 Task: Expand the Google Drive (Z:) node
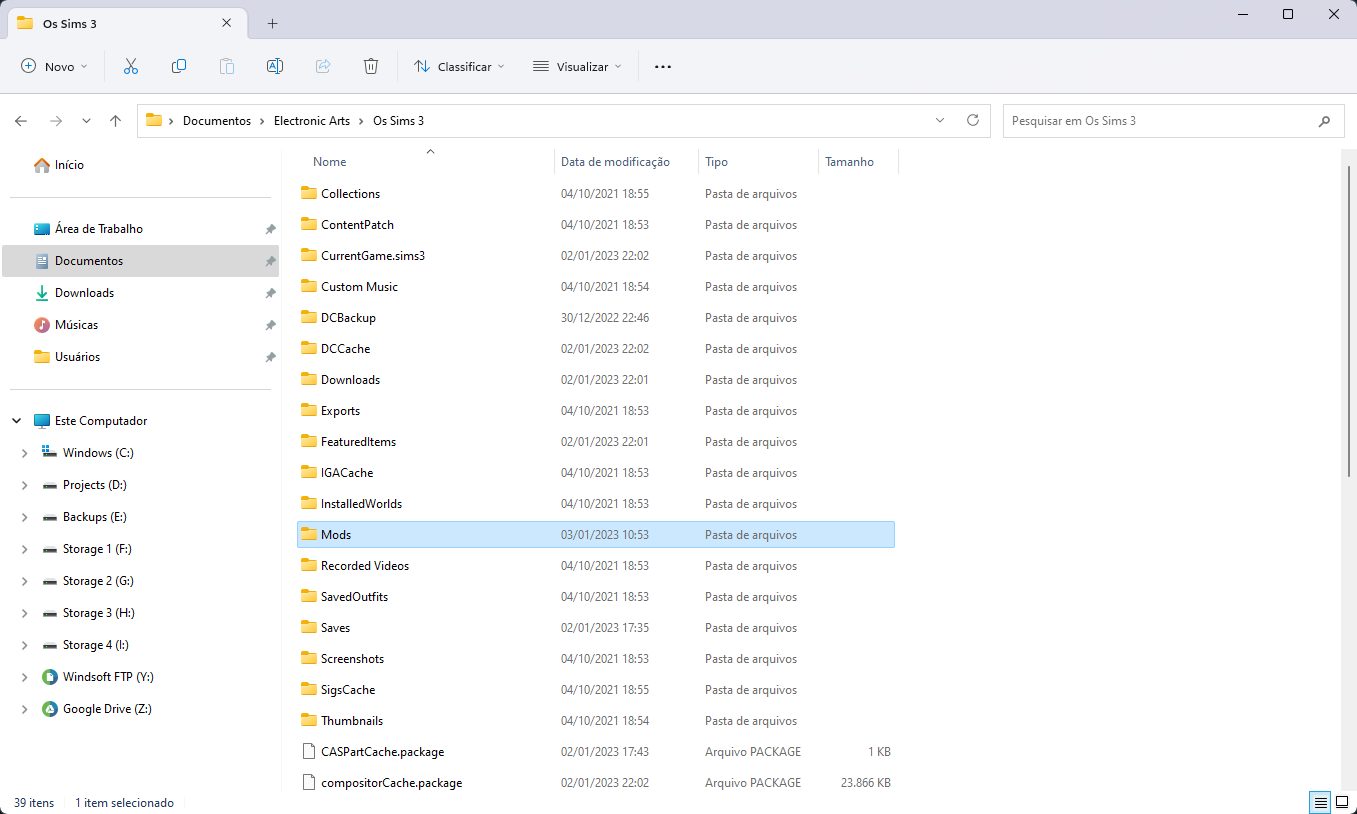coord(25,709)
